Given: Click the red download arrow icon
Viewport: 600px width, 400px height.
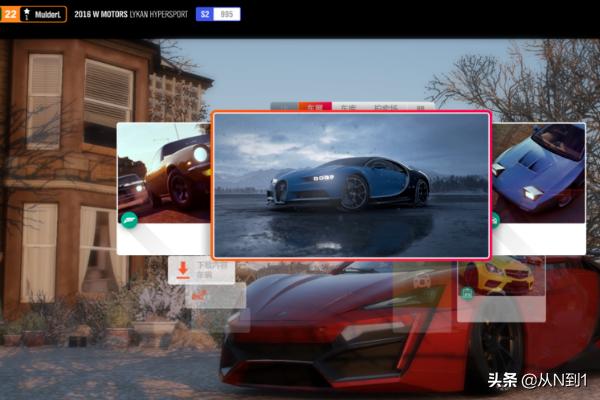Looking at the screenshot, I should pos(183,270).
